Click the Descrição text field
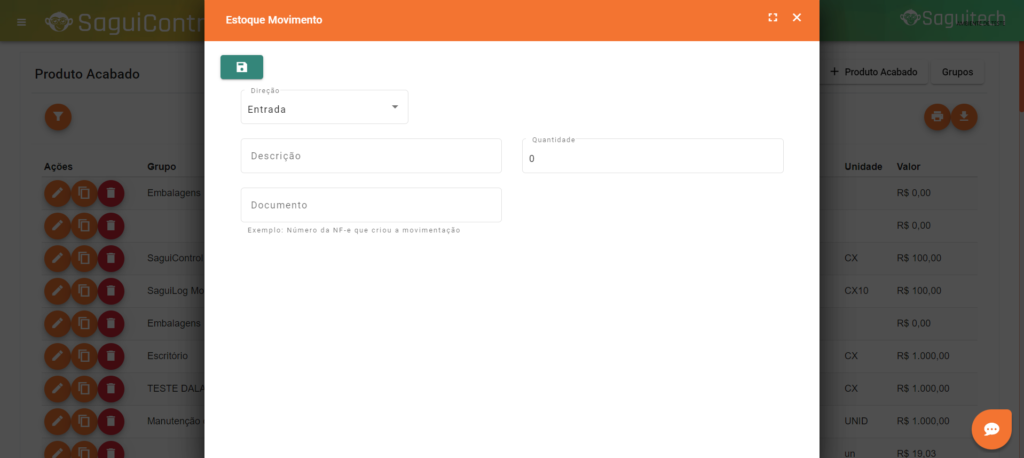The width and height of the screenshot is (1024, 458). 371,156
